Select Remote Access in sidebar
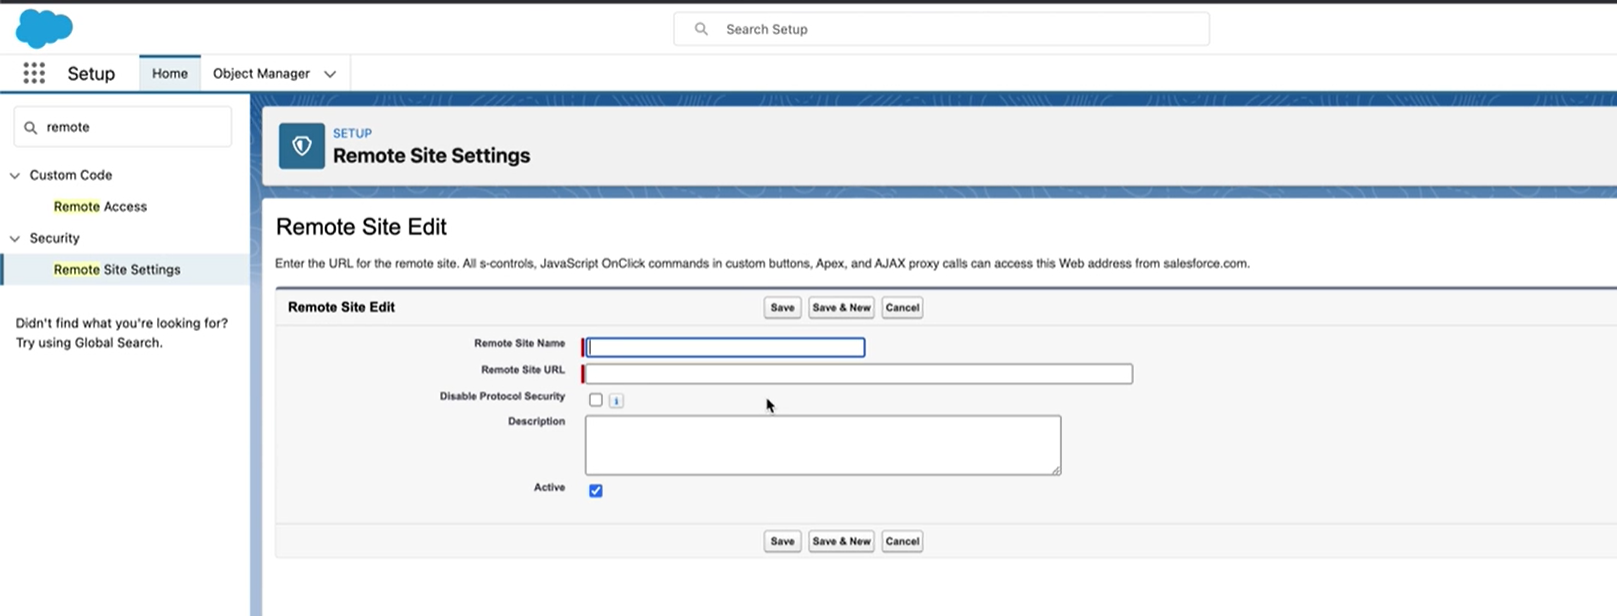The height and width of the screenshot is (616, 1617). pyautogui.click(x=100, y=206)
